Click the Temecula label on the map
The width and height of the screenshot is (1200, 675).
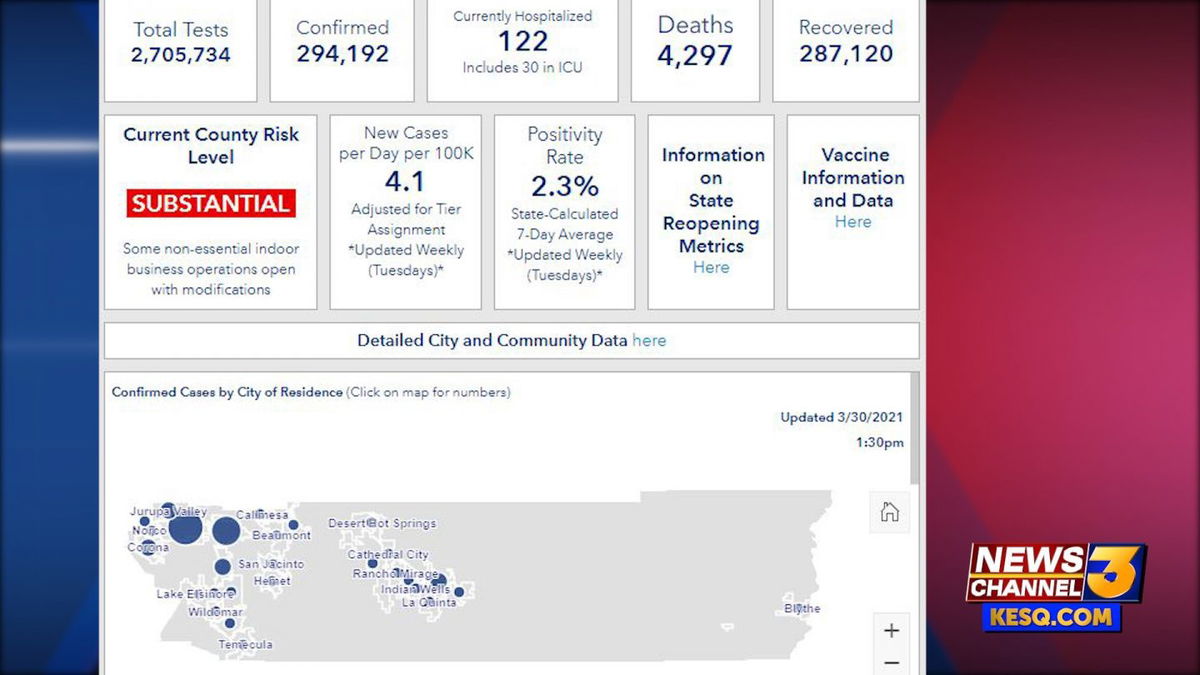point(245,645)
